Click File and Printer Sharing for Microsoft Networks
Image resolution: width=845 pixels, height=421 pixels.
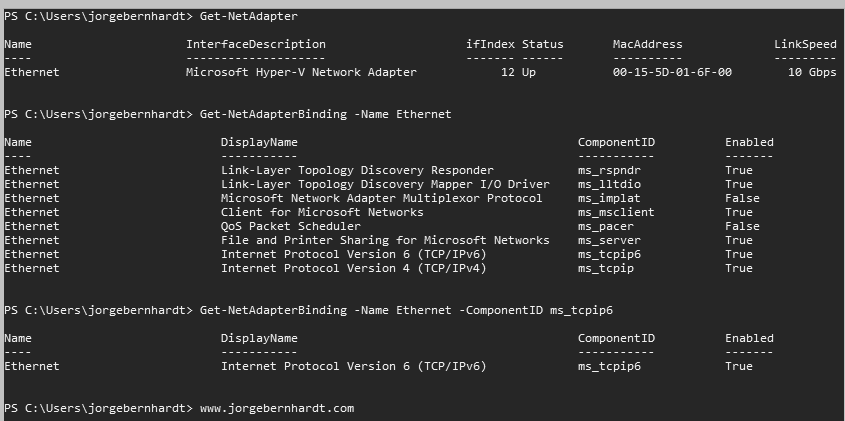coord(385,241)
